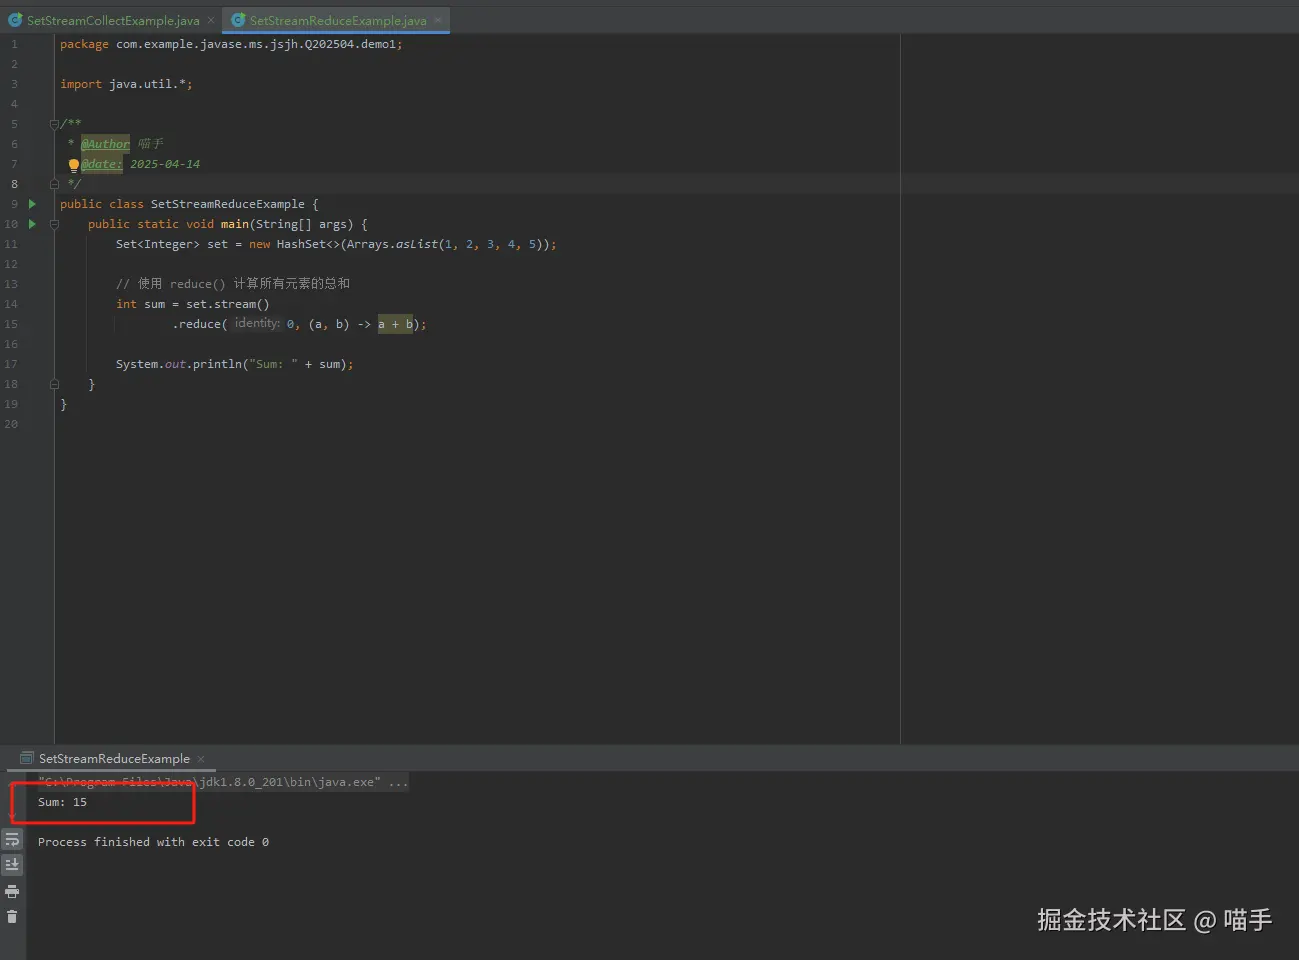Toggle scroll to end in the console
This screenshot has height=960, width=1299.
tap(12, 865)
